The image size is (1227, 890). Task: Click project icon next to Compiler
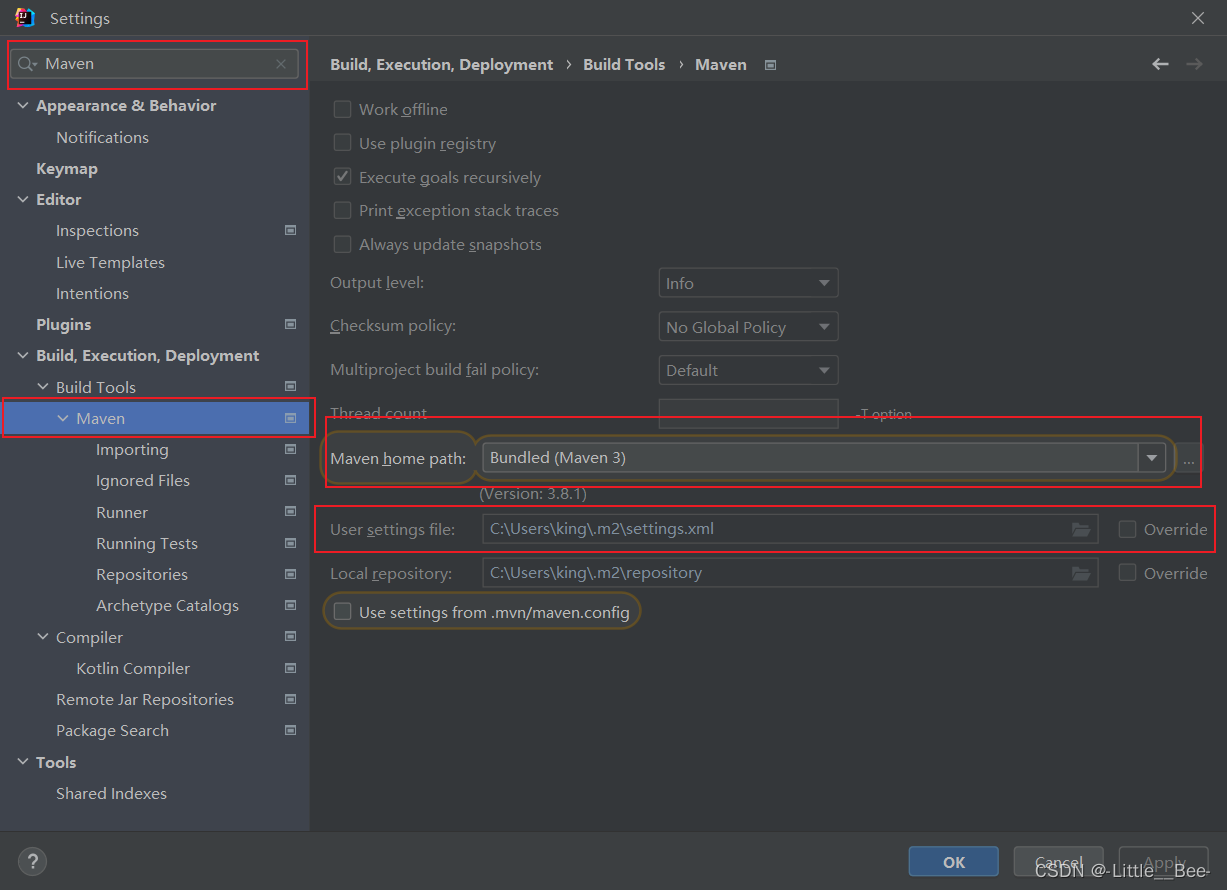pyautogui.click(x=290, y=638)
